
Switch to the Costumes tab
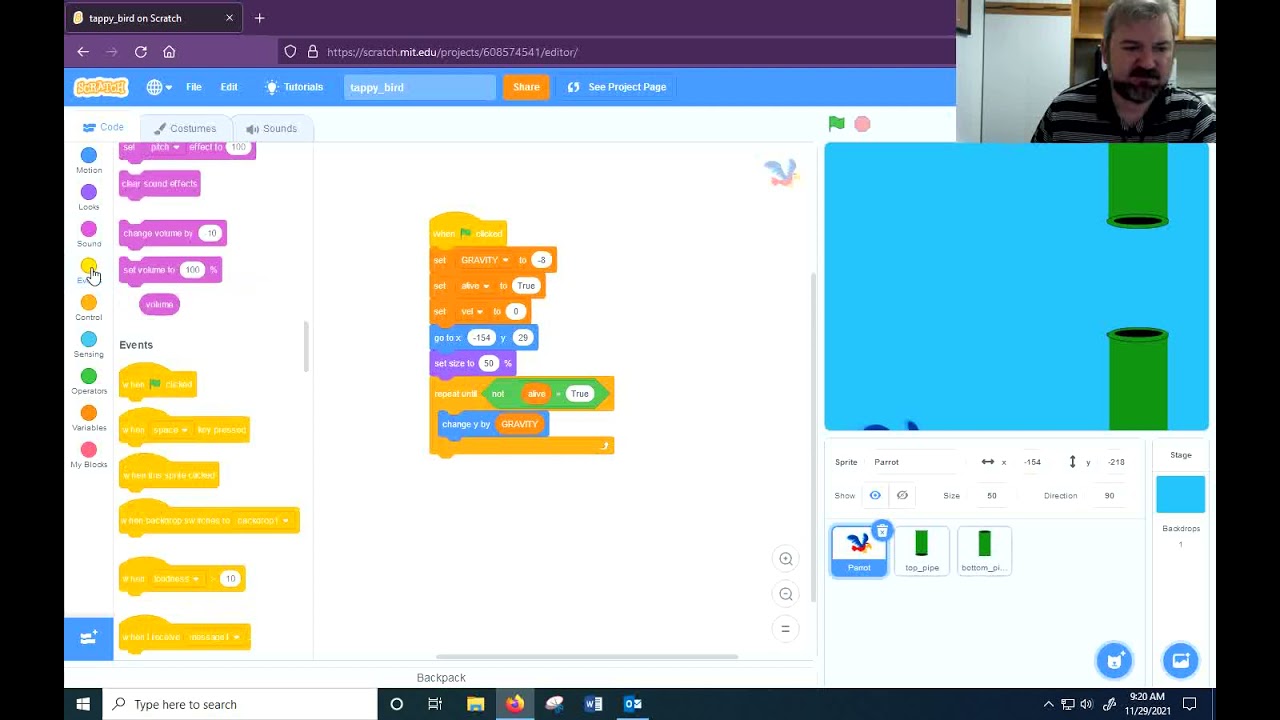point(185,128)
